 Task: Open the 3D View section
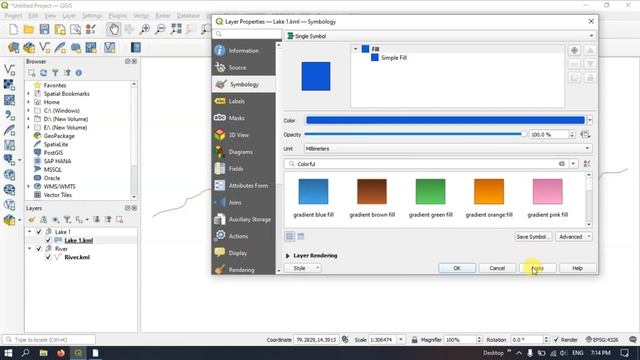(x=243, y=135)
